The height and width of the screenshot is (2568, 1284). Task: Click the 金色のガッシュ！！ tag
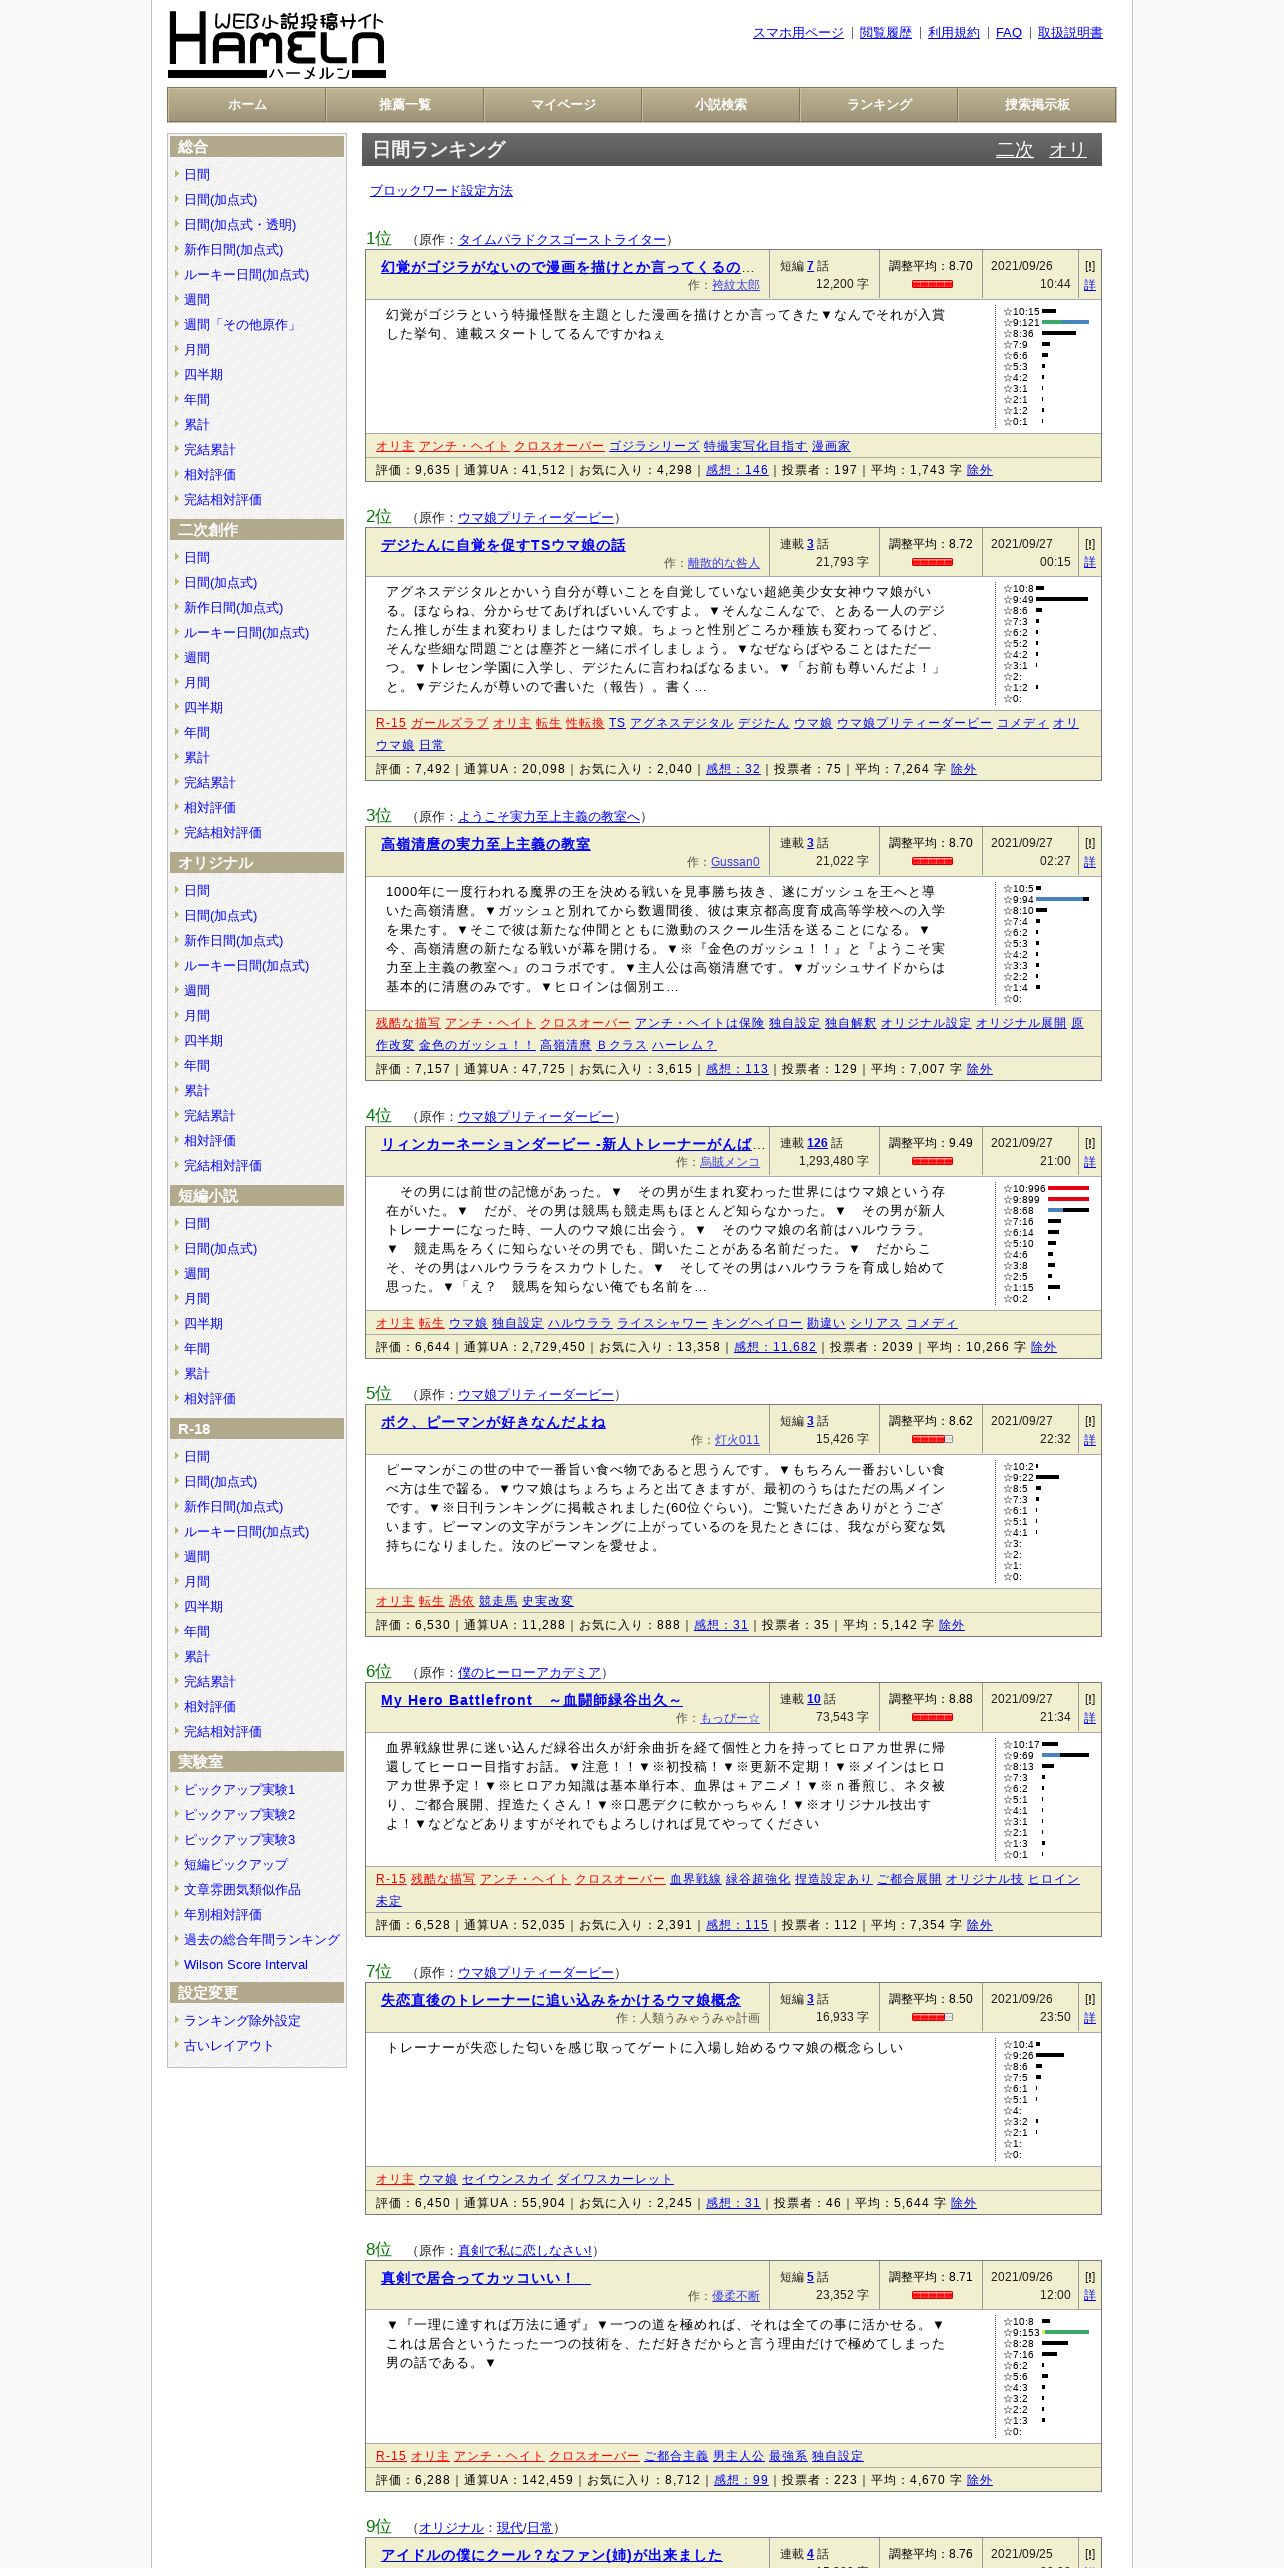[477, 1046]
